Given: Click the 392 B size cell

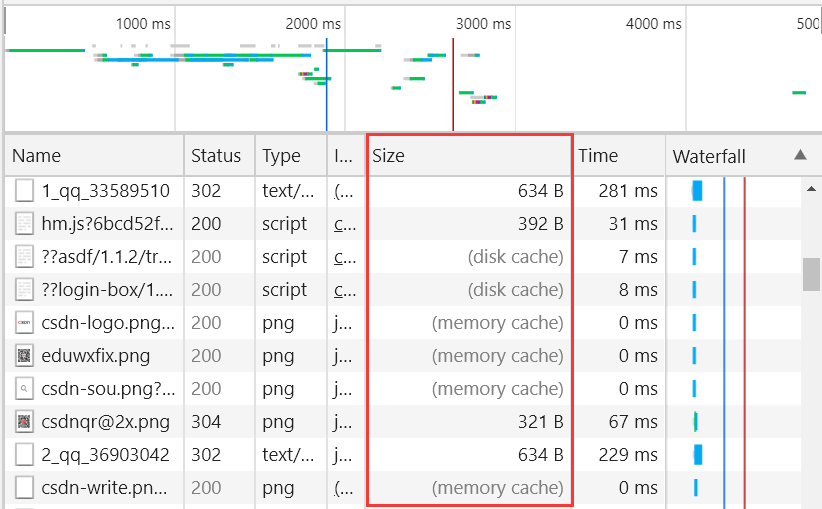Looking at the screenshot, I should coord(540,224).
